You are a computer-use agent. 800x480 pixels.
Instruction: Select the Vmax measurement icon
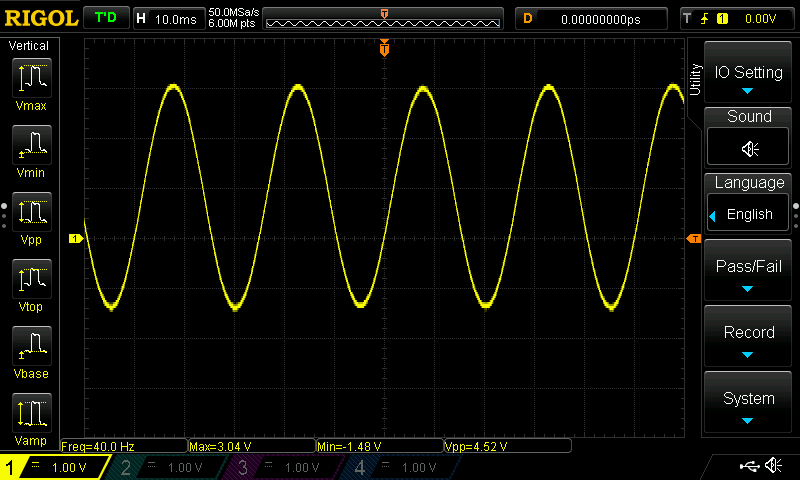[x=32, y=78]
